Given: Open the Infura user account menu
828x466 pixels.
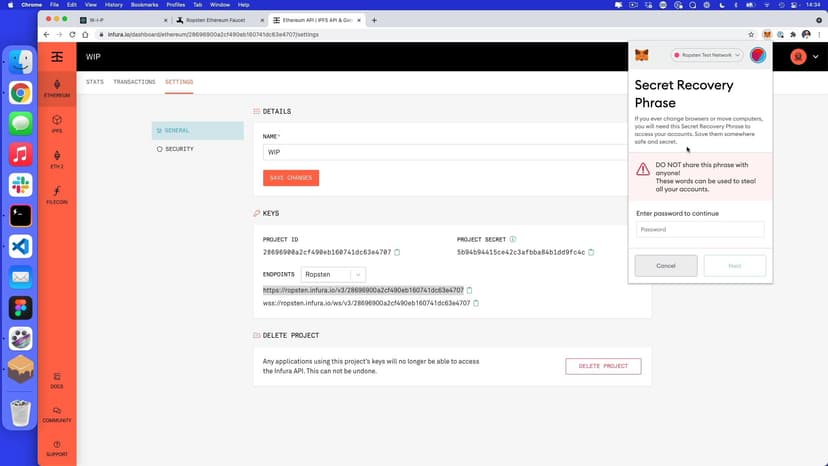Looking at the screenshot, I should coord(798,57).
